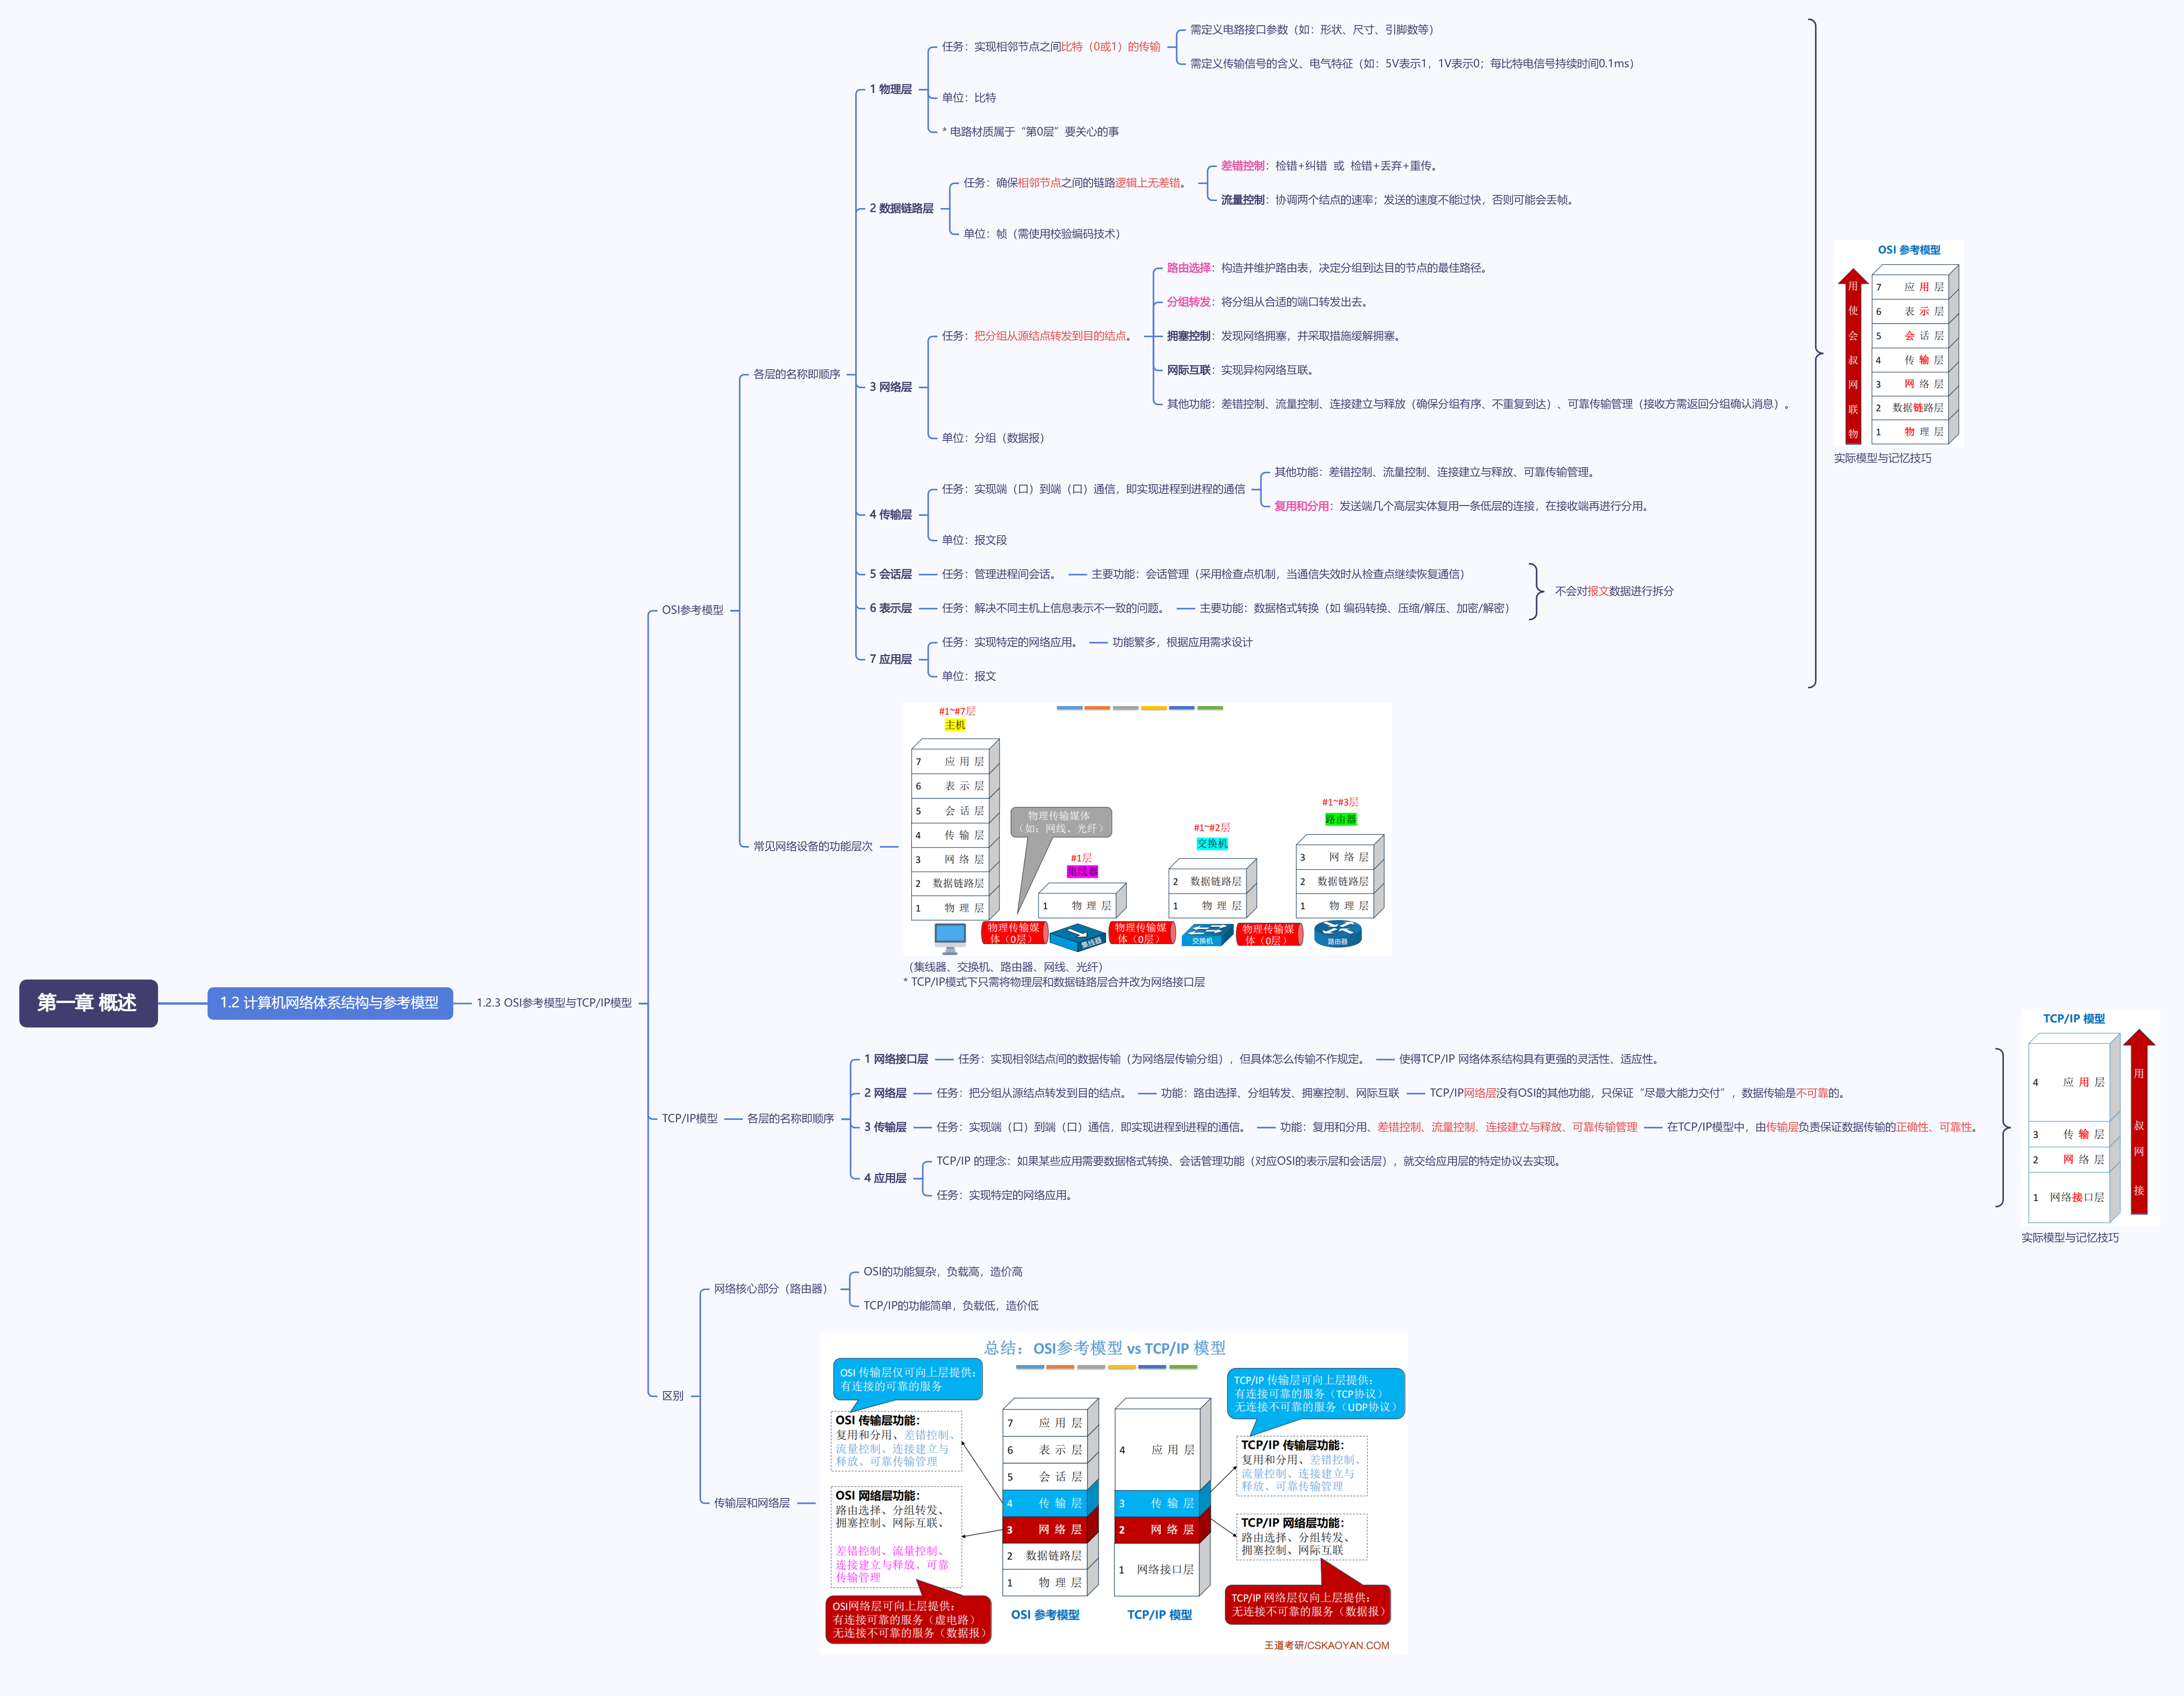Click the switch (交换机) device icon
This screenshot has width=2184, height=1696.
[1207, 935]
